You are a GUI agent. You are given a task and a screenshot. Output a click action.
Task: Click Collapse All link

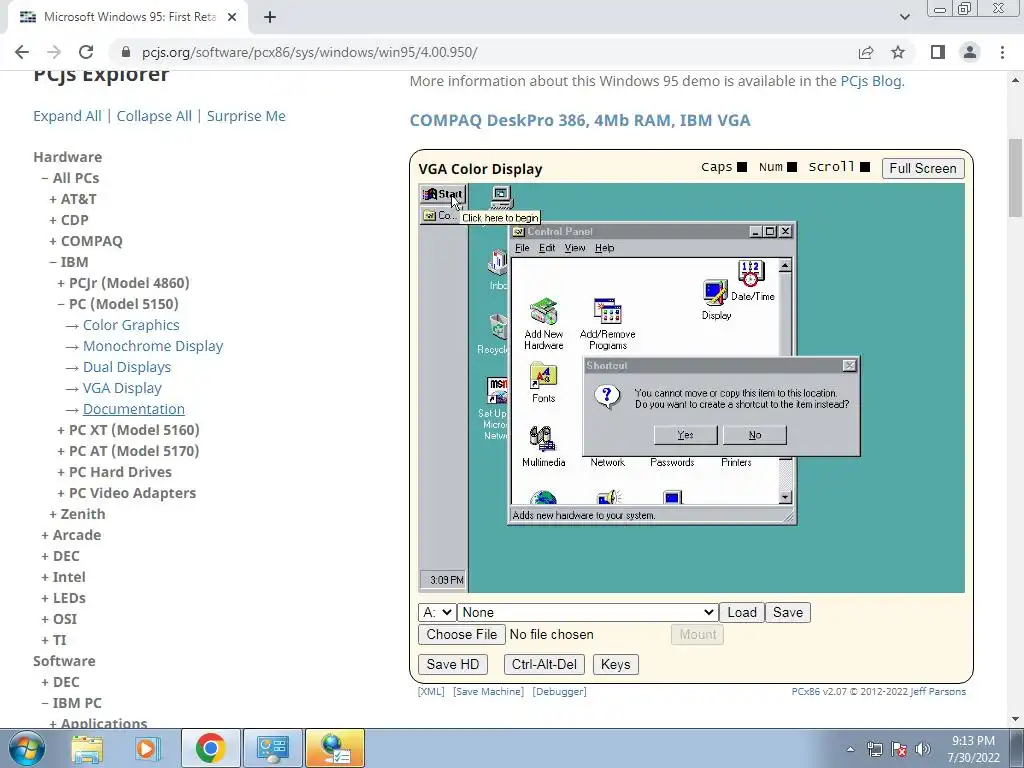coord(154,116)
